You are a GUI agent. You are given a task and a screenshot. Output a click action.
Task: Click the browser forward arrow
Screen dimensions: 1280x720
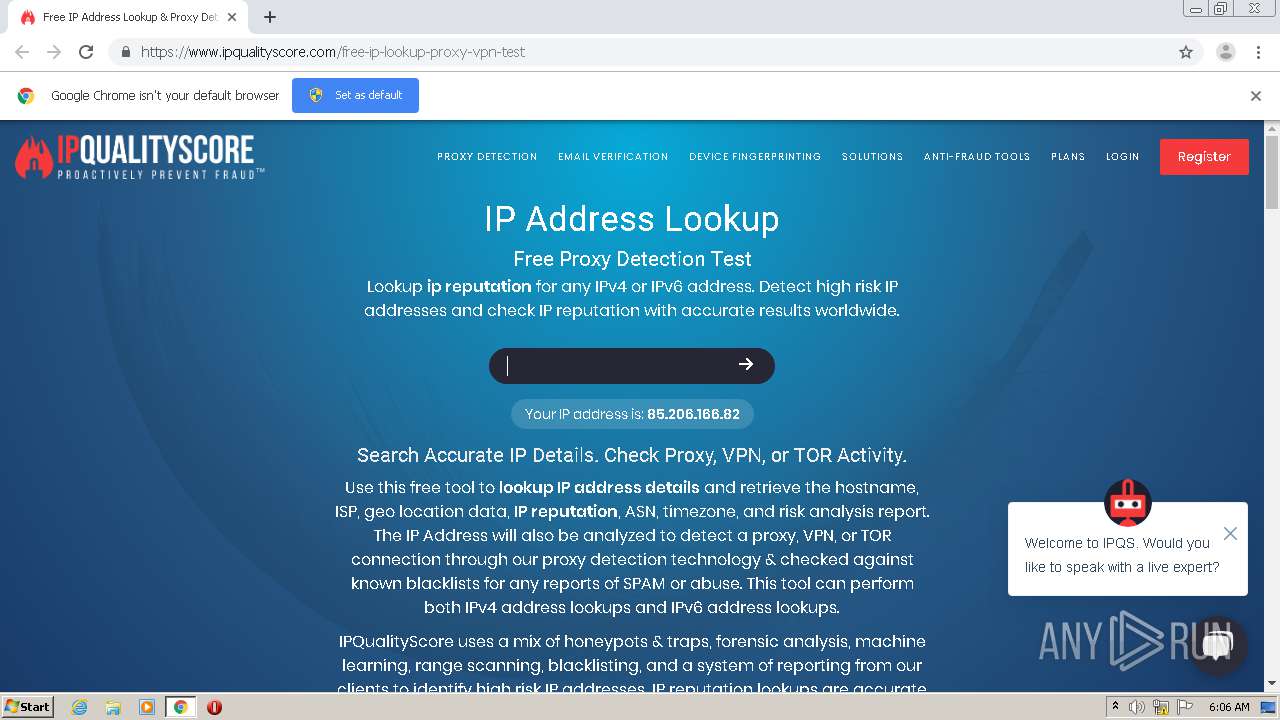tap(54, 52)
